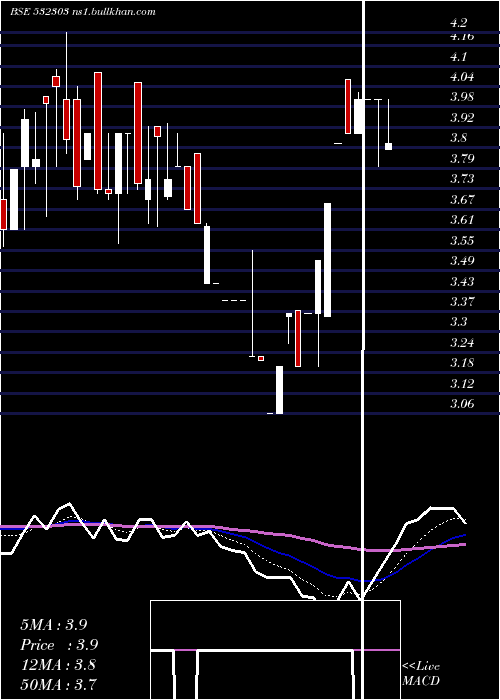The width and height of the screenshot is (500, 700).
Task: Click the 3.55 price axis label
Action: pyautogui.click(x=462, y=241)
